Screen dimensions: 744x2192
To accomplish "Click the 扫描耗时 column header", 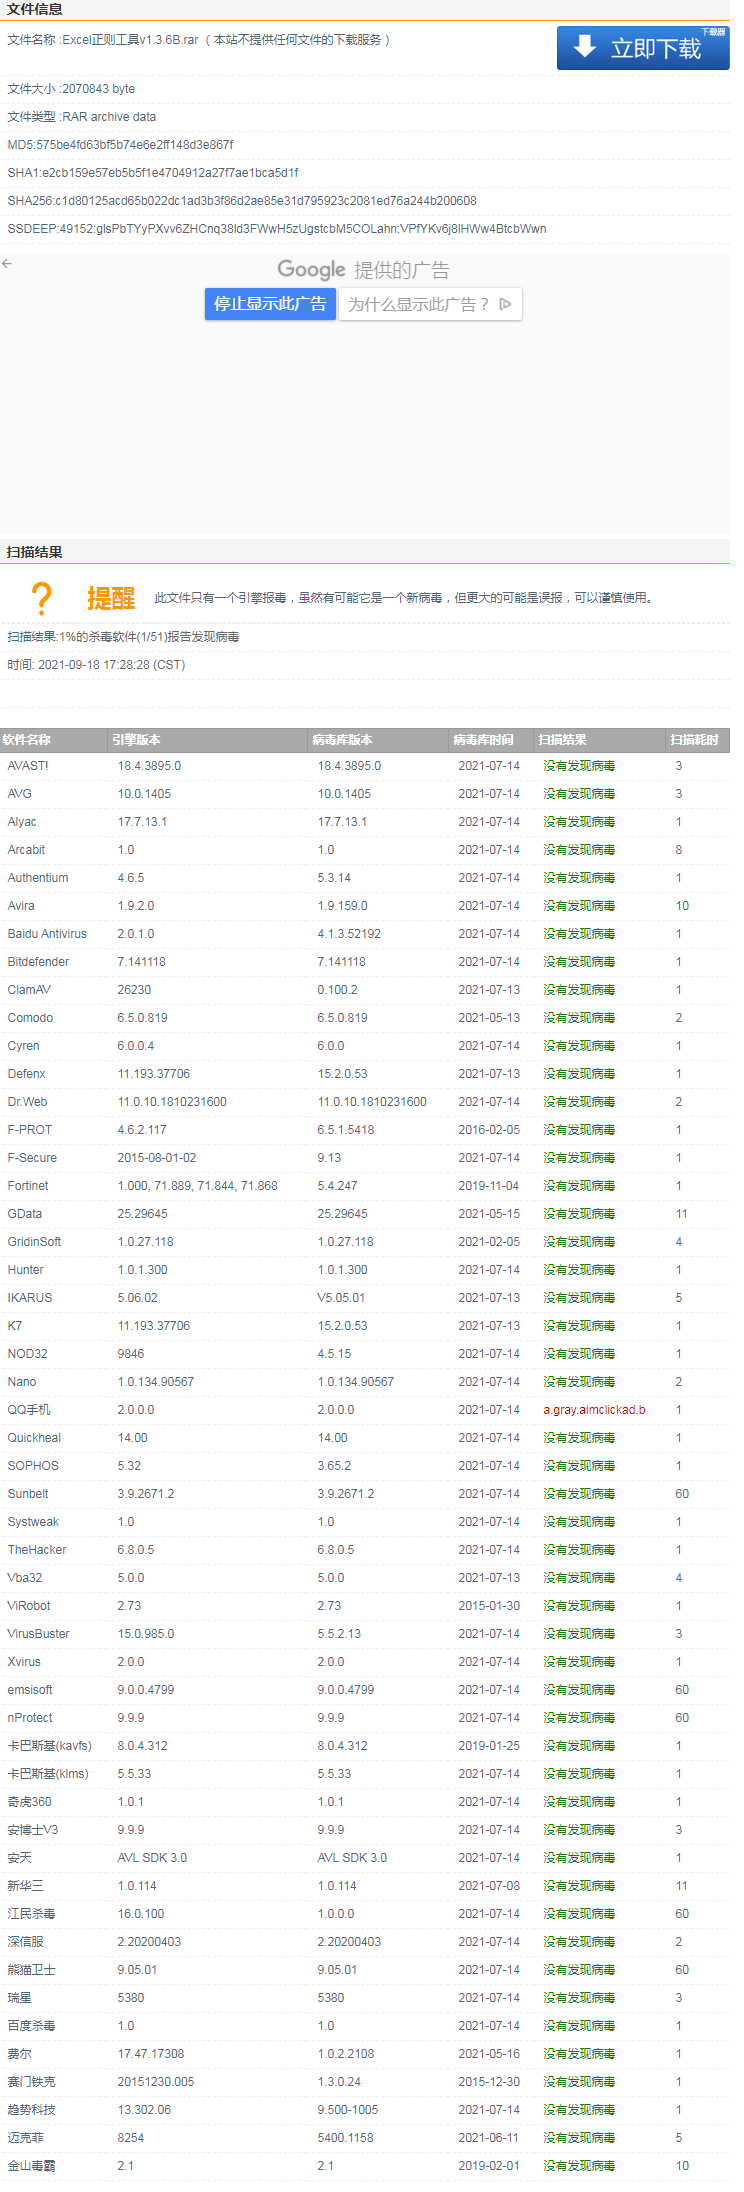I will click(x=694, y=740).
